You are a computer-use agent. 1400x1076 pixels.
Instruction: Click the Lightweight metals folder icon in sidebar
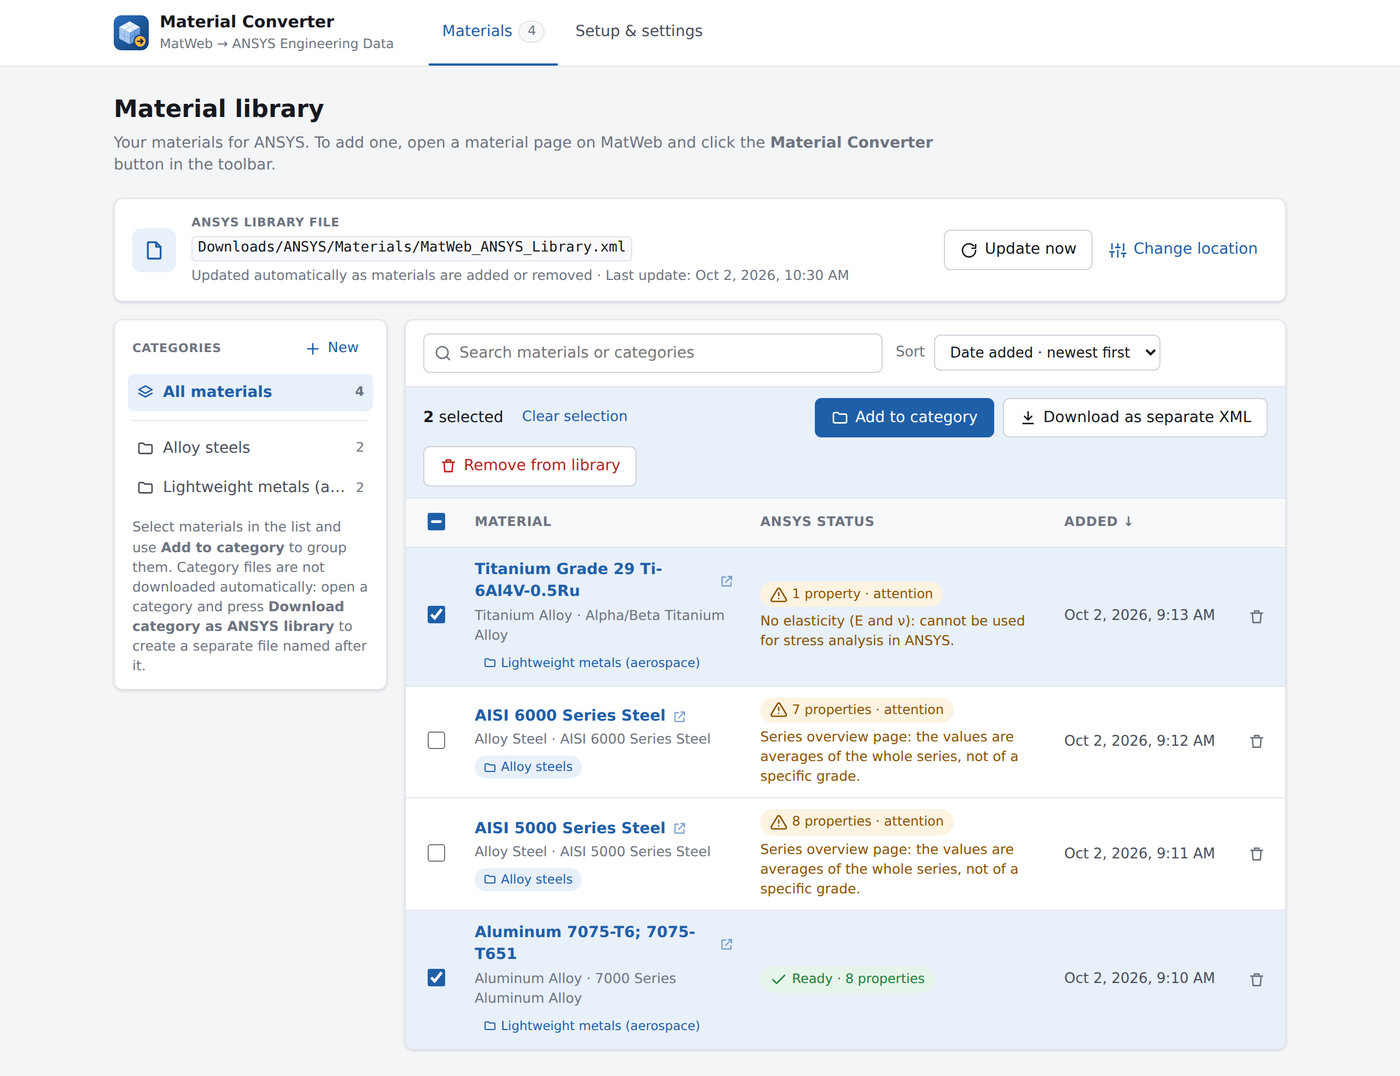[146, 487]
